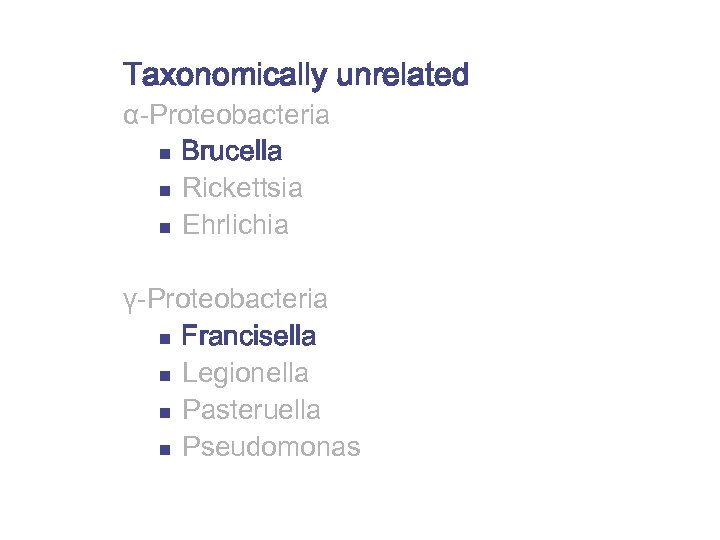Click the square bullet beside Francisella

click(x=164, y=339)
